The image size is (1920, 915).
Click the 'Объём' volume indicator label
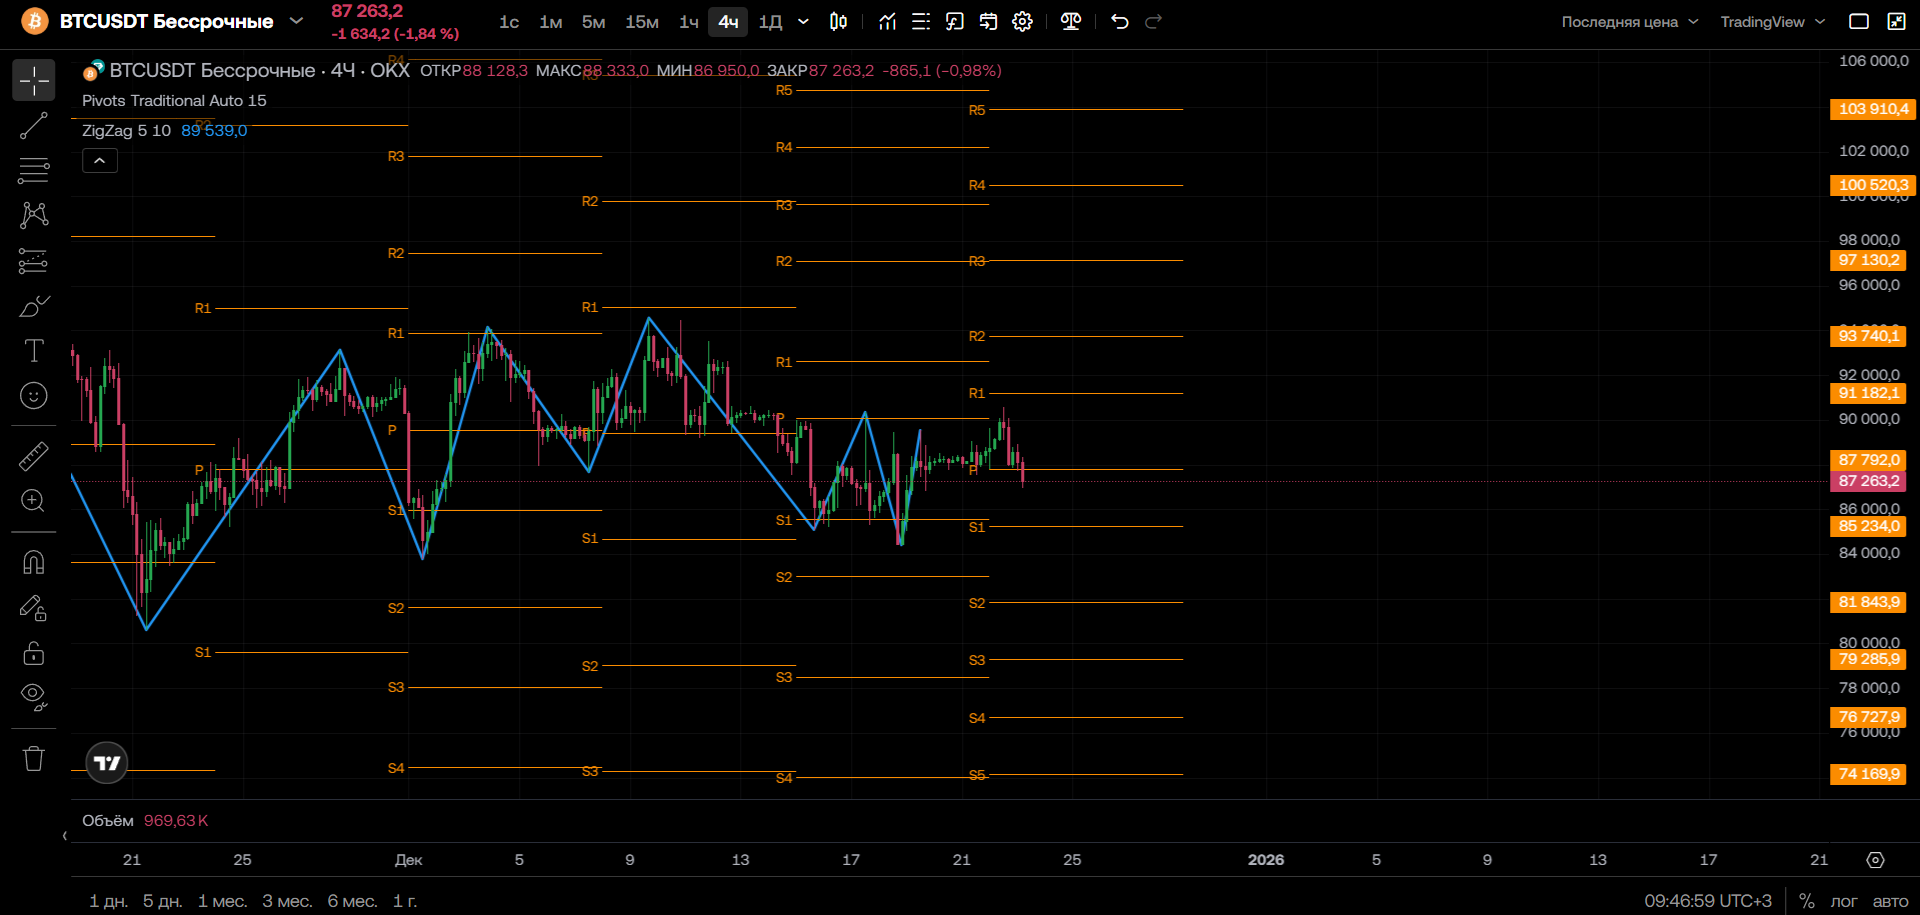[x=108, y=821]
